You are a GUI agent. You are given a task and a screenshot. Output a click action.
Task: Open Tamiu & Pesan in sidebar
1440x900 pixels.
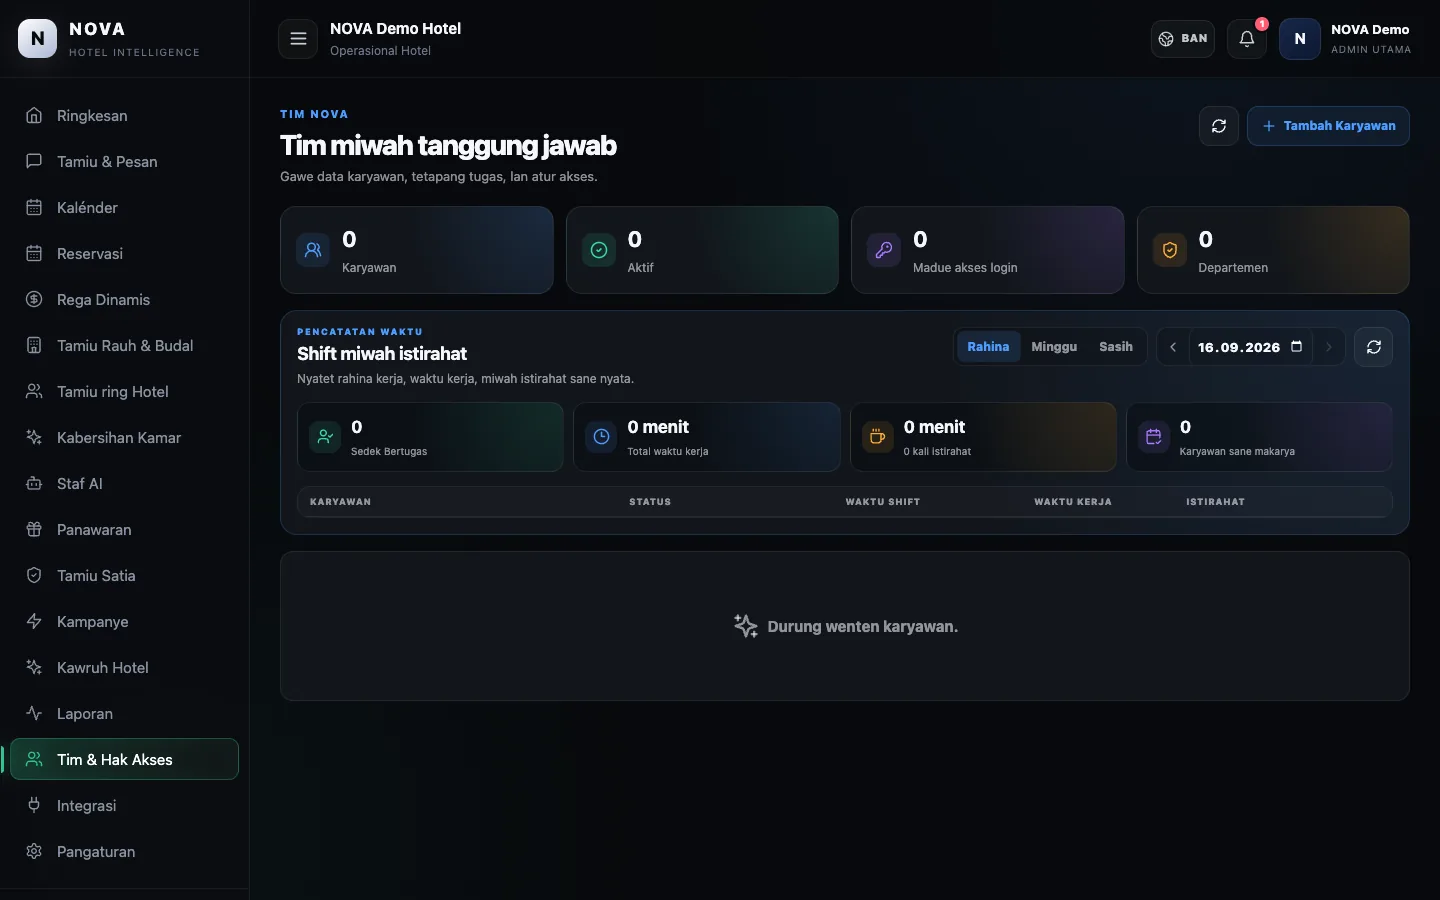(x=124, y=161)
